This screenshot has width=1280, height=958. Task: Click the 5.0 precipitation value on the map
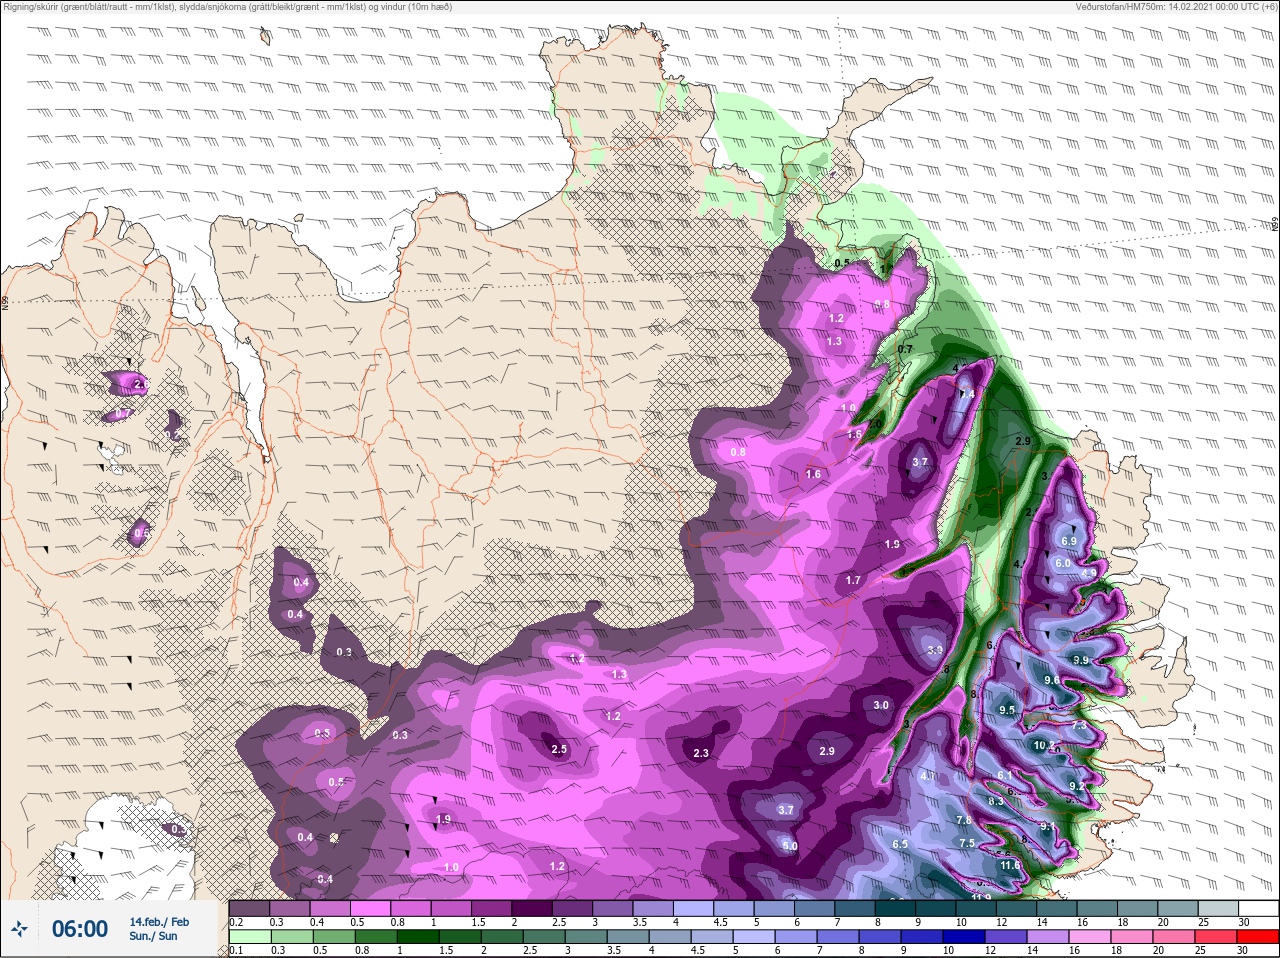click(790, 847)
